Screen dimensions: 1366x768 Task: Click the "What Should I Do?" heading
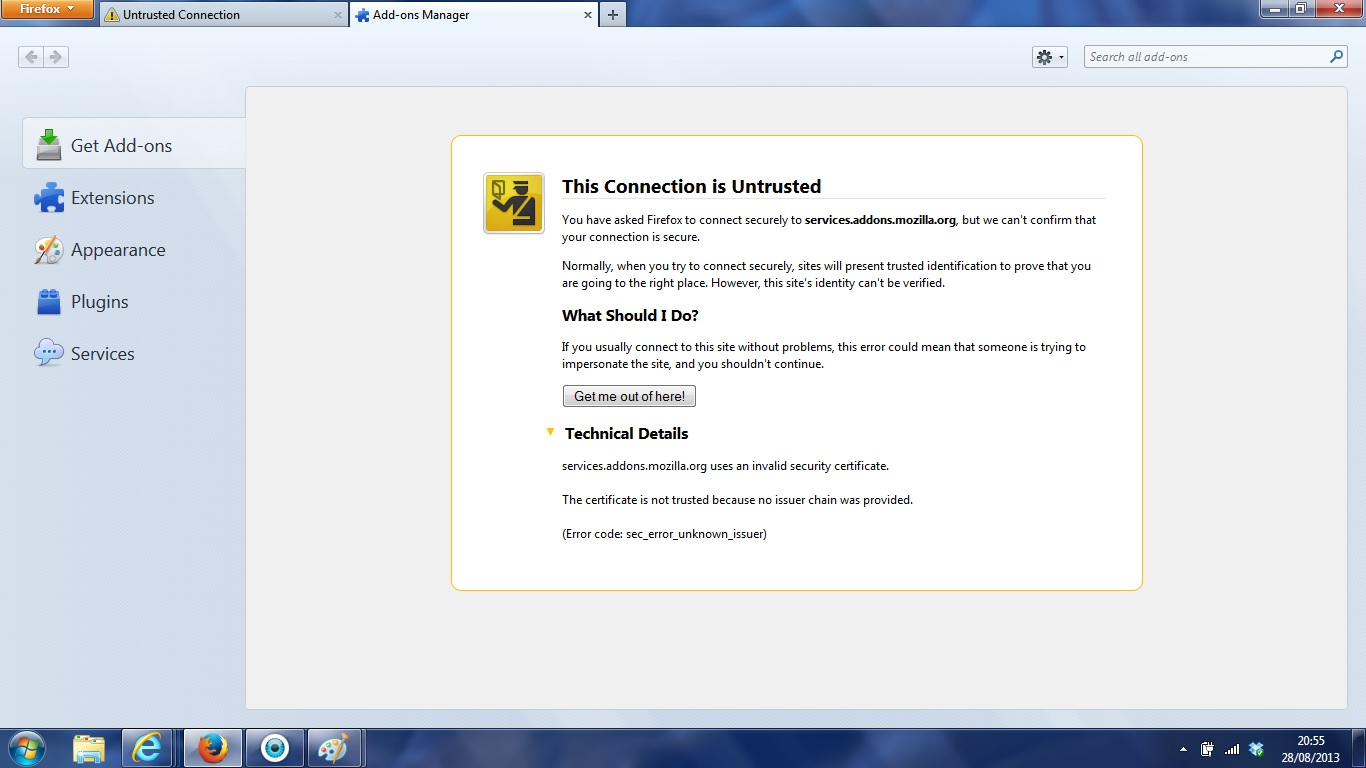(630, 316)
